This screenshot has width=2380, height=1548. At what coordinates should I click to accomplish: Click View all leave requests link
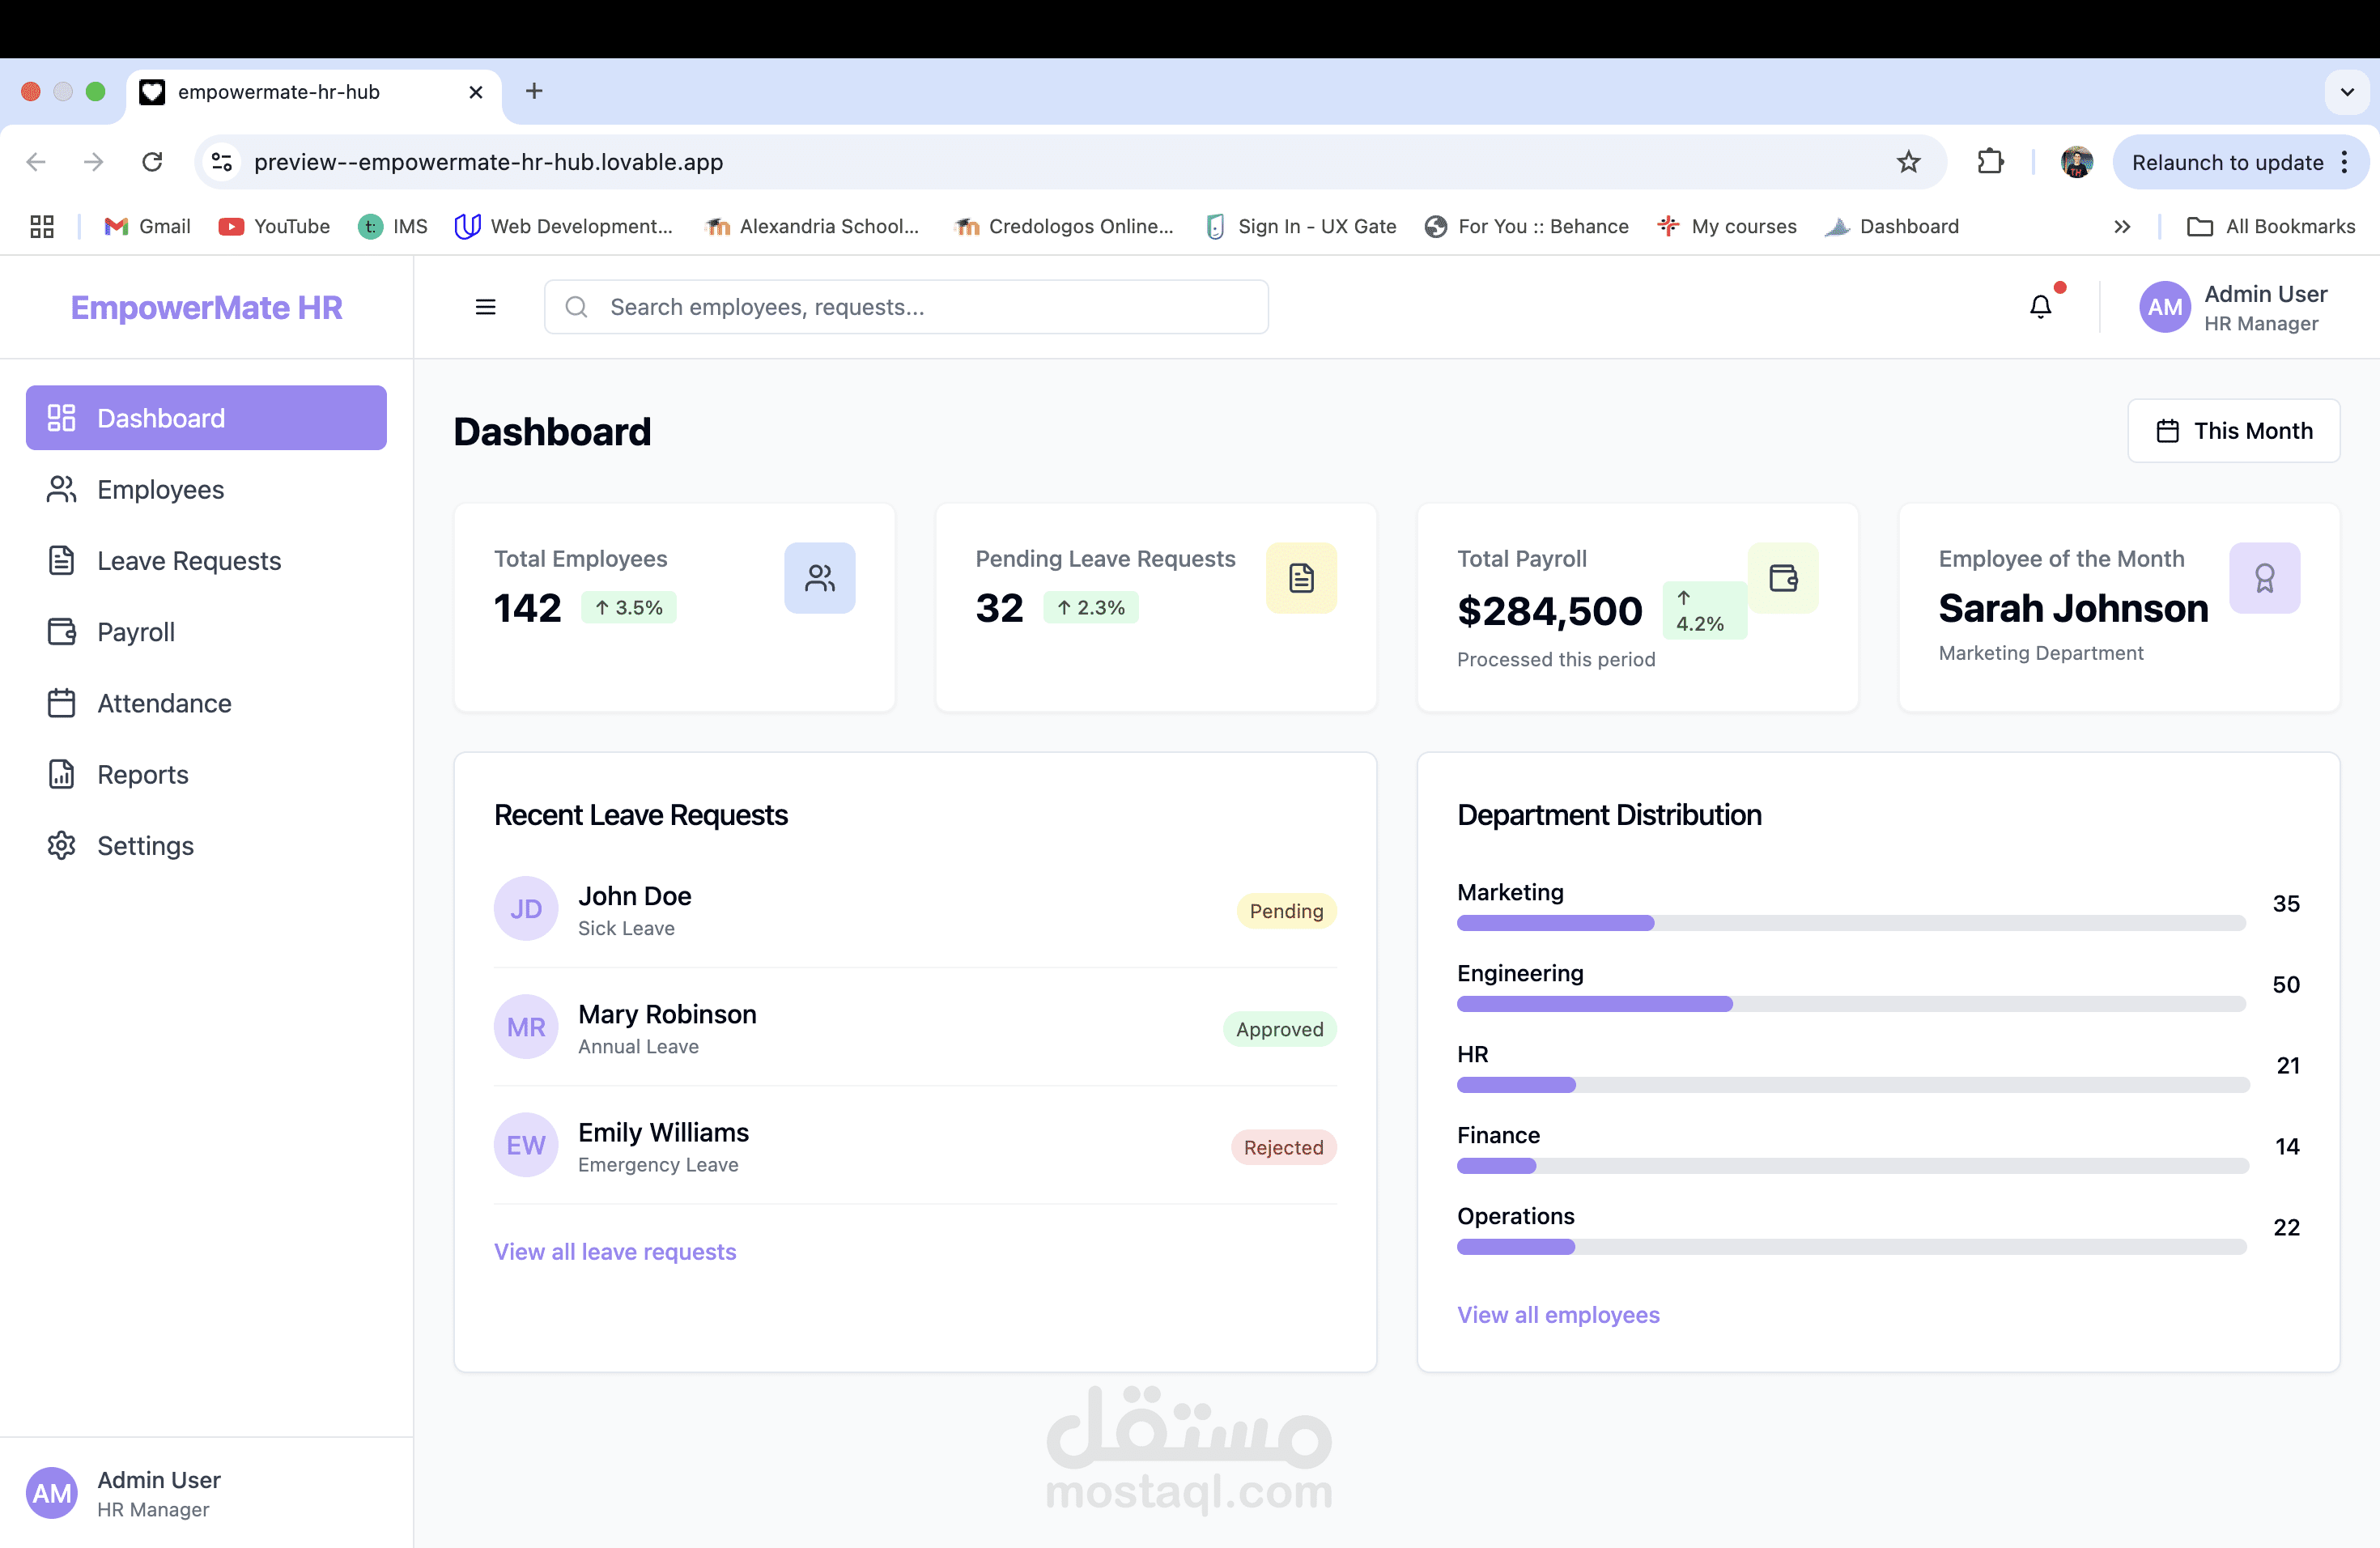[615, 1252]
